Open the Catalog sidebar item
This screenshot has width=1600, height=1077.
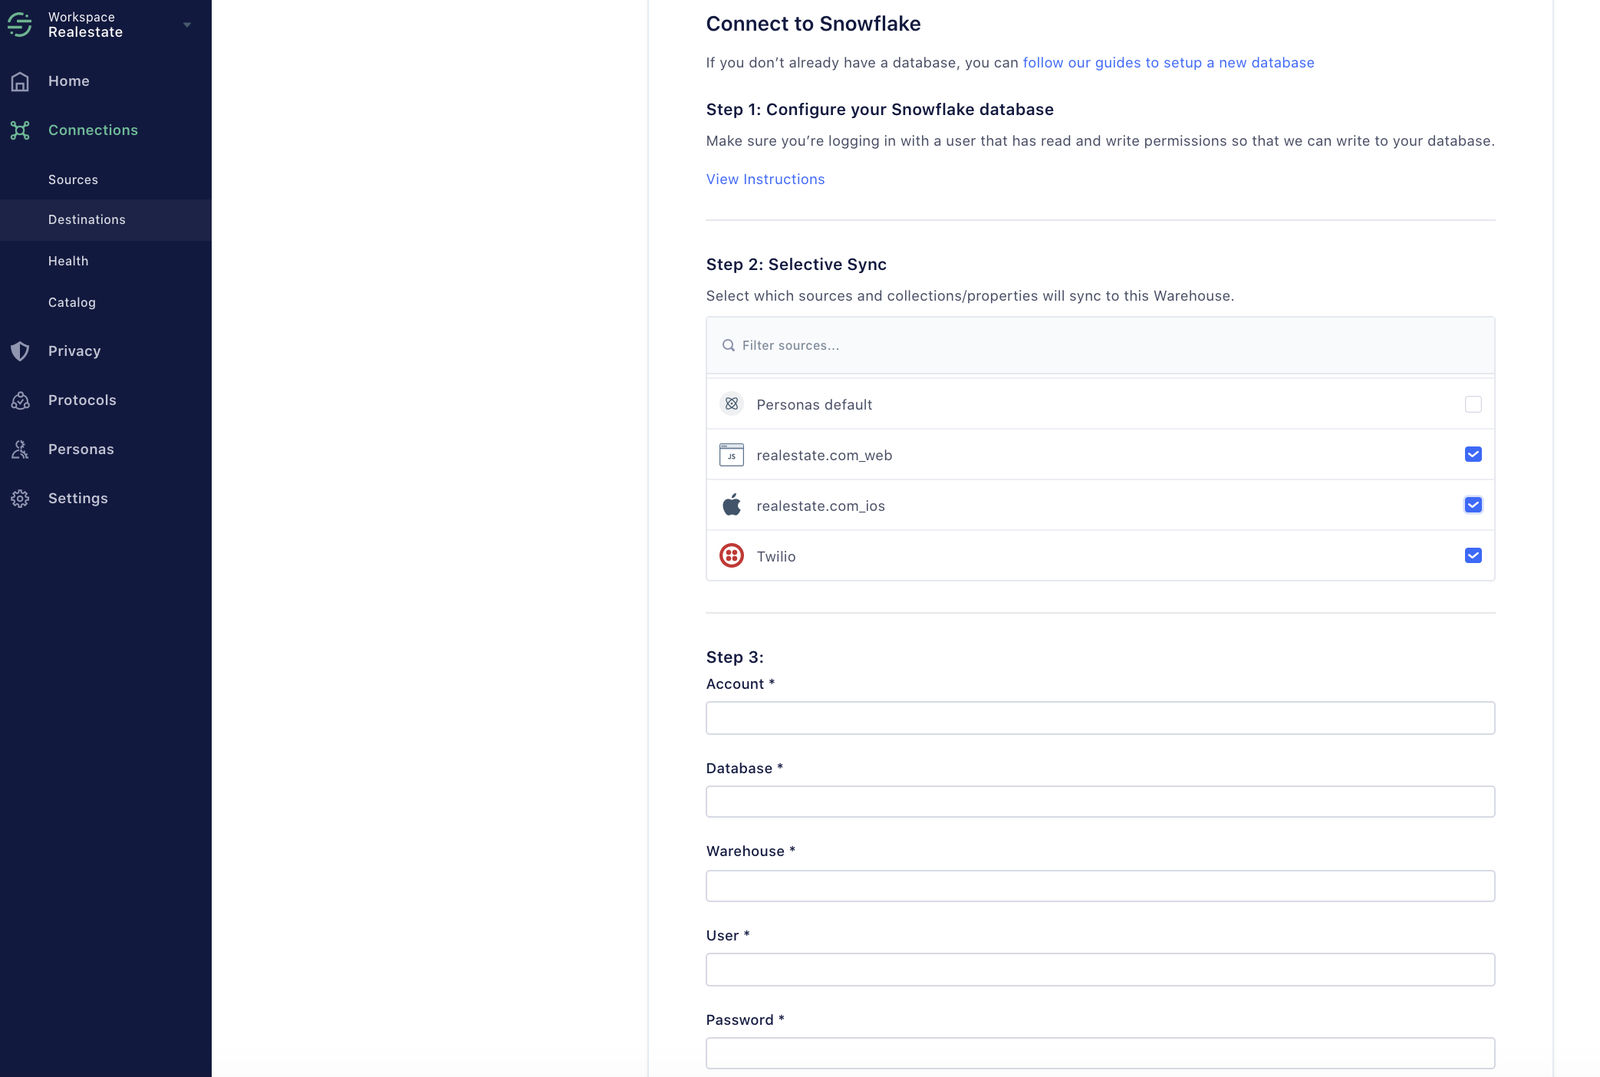point(72,302)
